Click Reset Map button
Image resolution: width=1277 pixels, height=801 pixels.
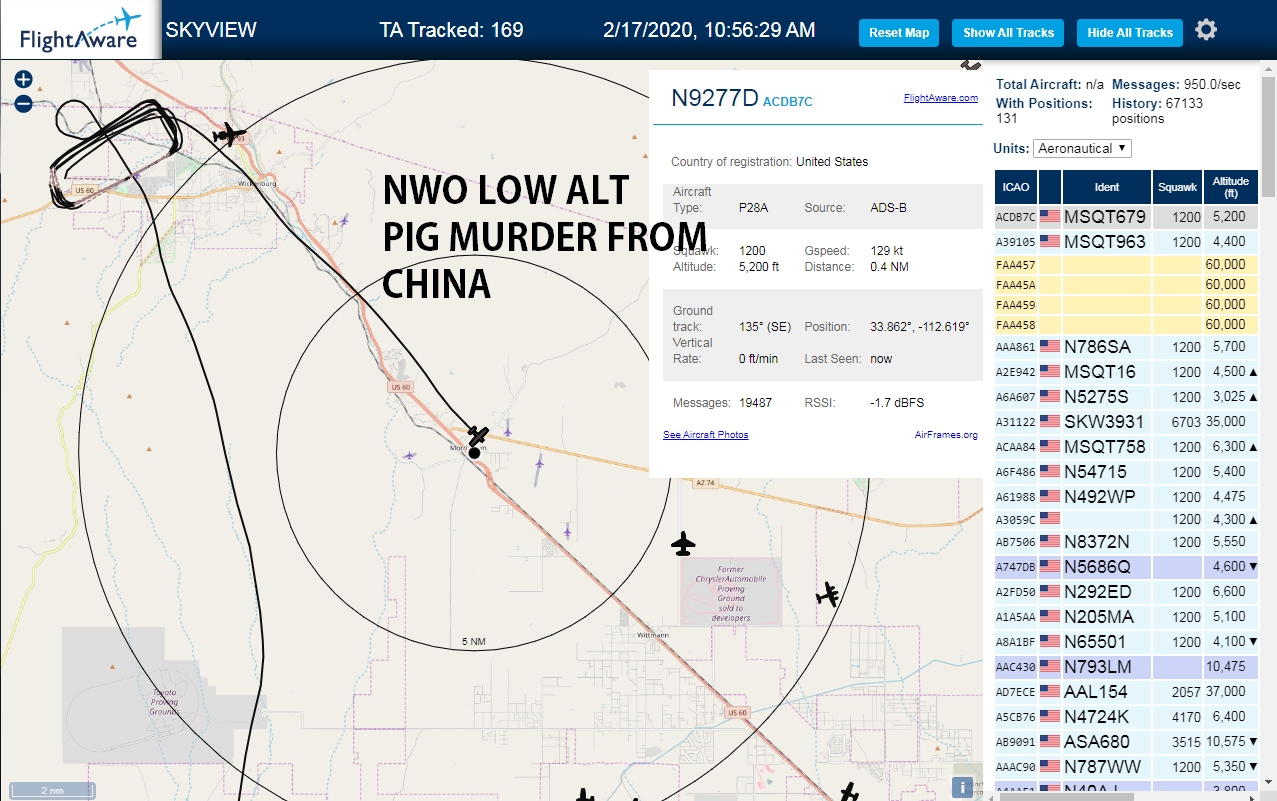click(899, 33)
